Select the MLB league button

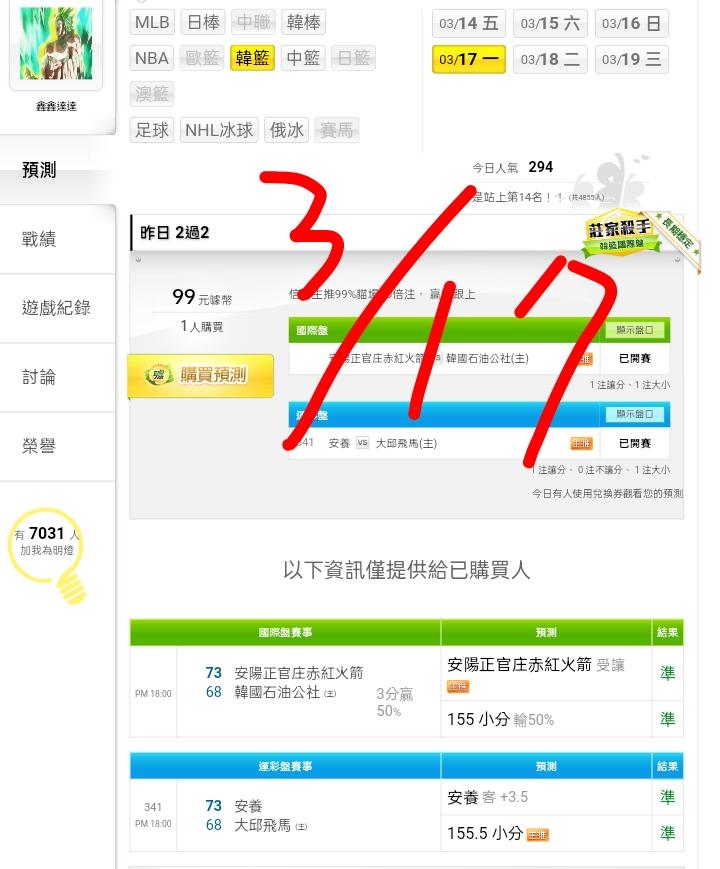click(x=152, y=22)
